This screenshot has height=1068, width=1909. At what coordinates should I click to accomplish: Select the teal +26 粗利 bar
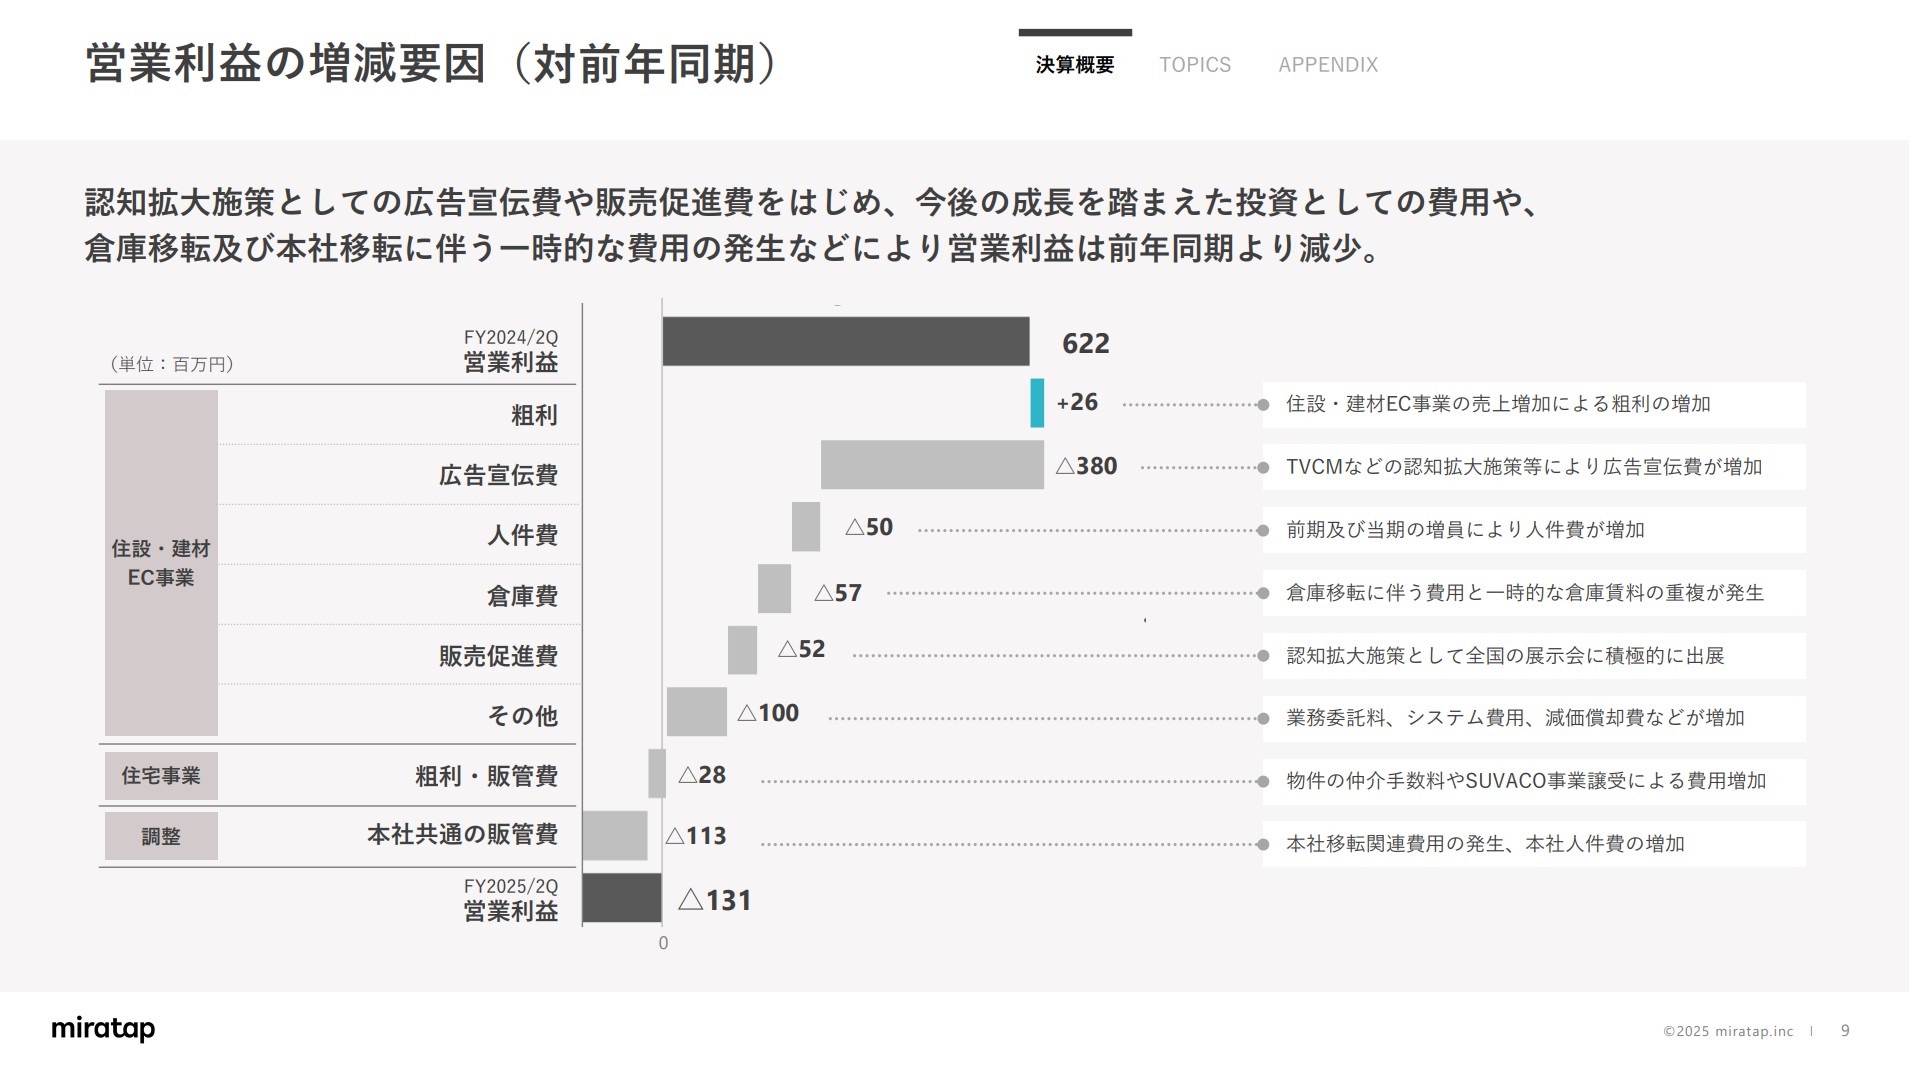click(1038, 404)
